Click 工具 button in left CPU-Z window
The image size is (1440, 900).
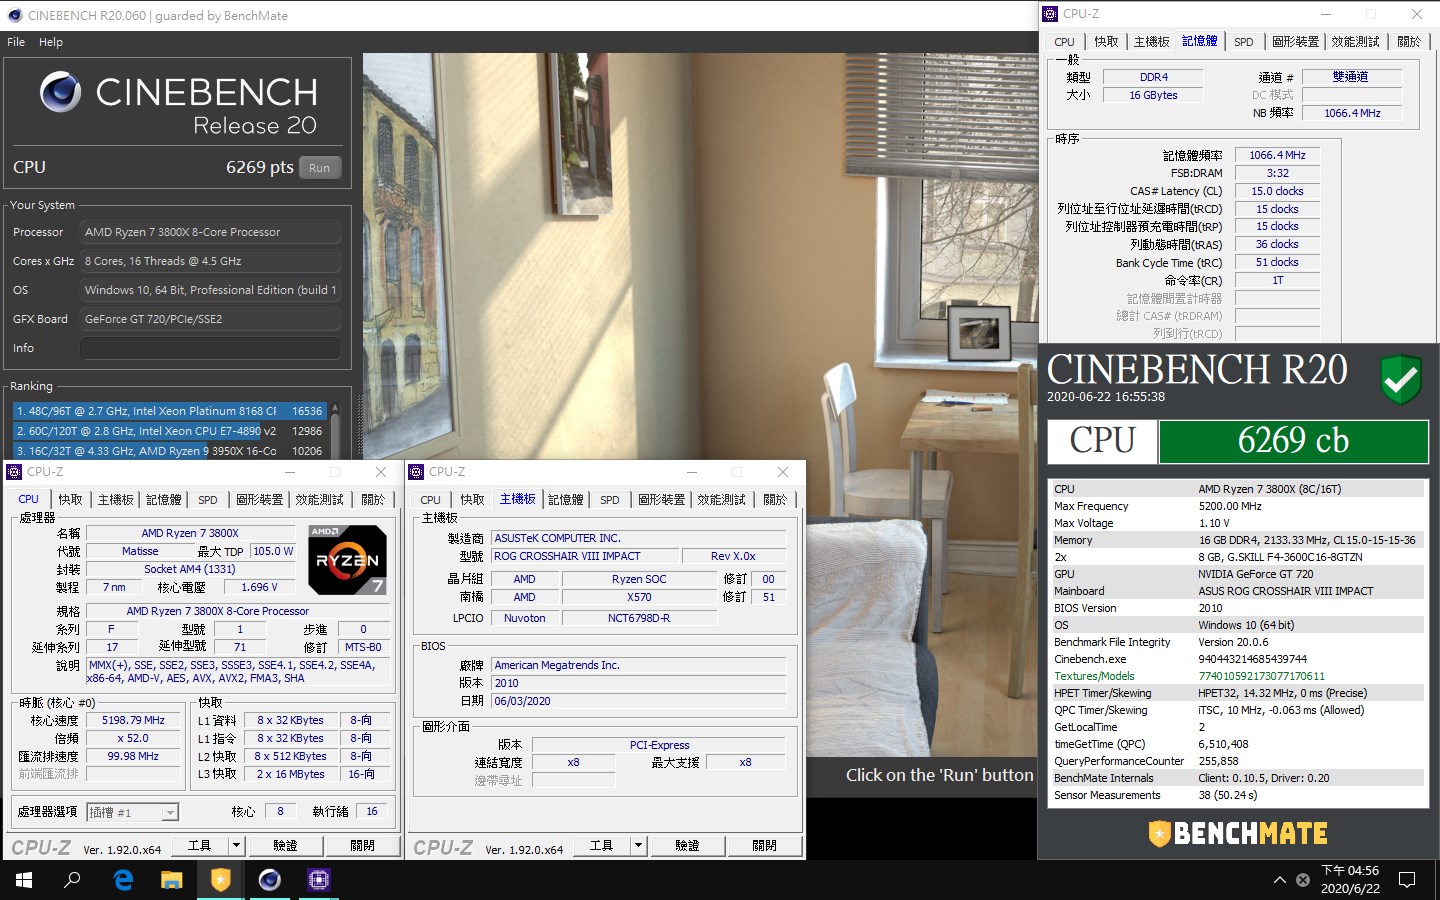[200, 845]
